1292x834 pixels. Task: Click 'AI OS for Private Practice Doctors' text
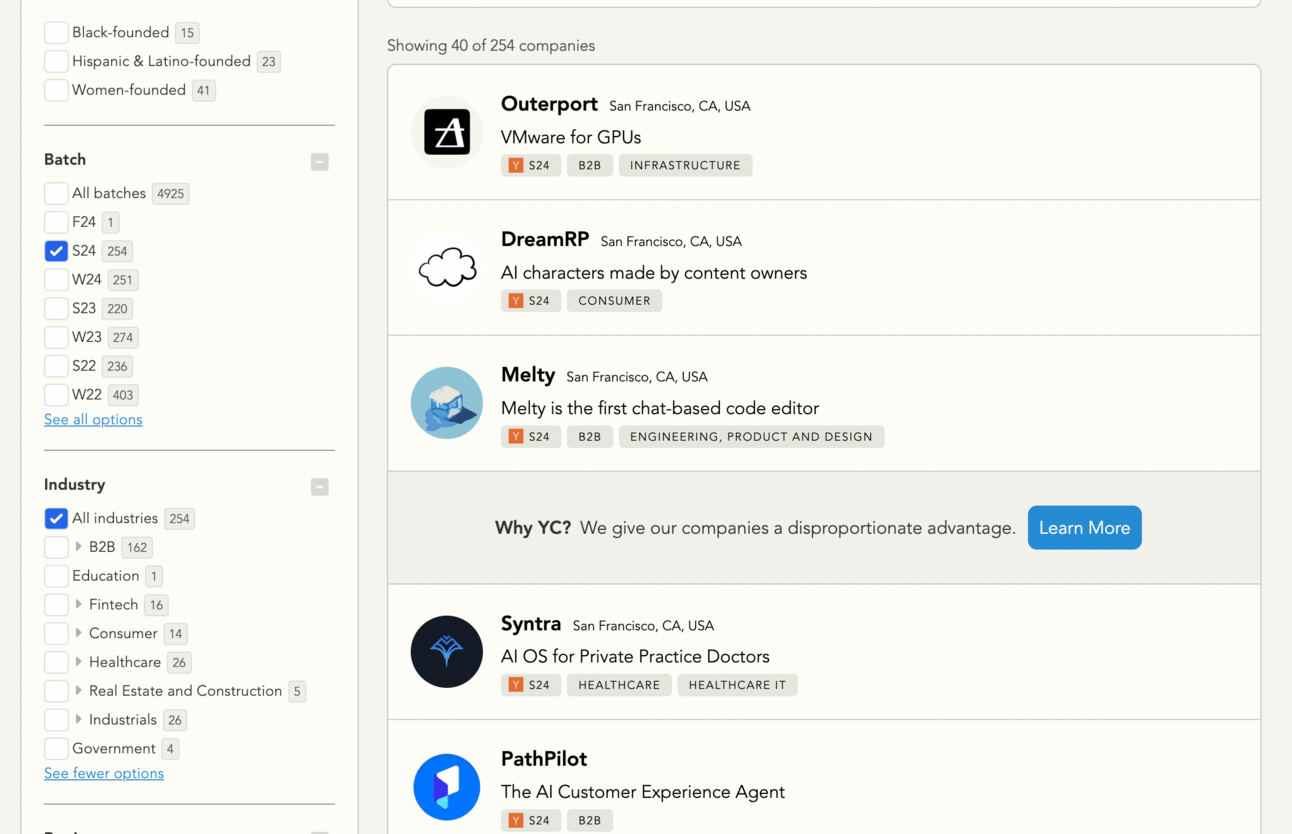point(635,657)
